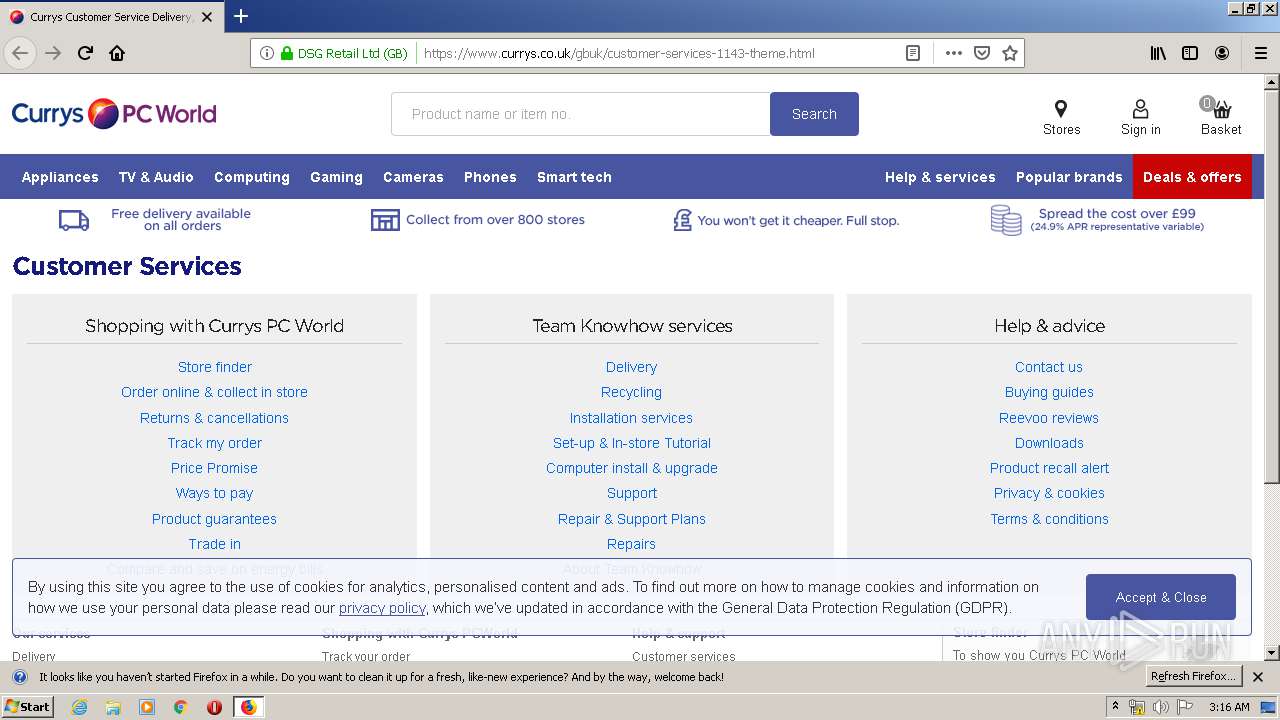Screen dimensions: 1280x720
Task: Open Product guarantees link
Action: (x=214, y=519)
